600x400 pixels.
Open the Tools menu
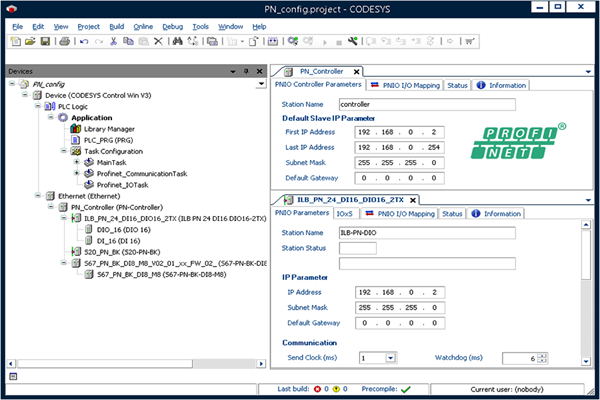[201, 27]
